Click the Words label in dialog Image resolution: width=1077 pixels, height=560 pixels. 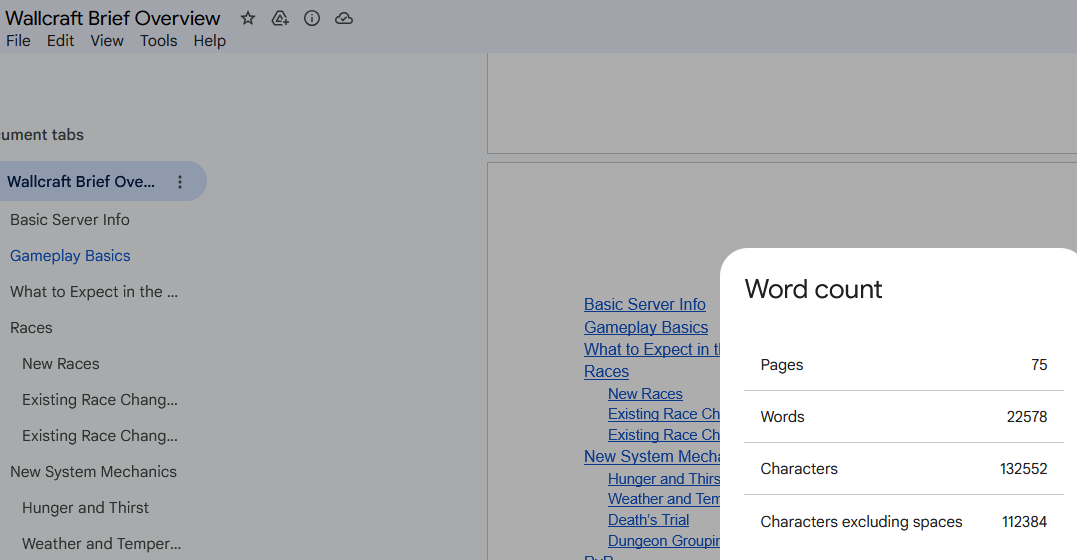782,417
